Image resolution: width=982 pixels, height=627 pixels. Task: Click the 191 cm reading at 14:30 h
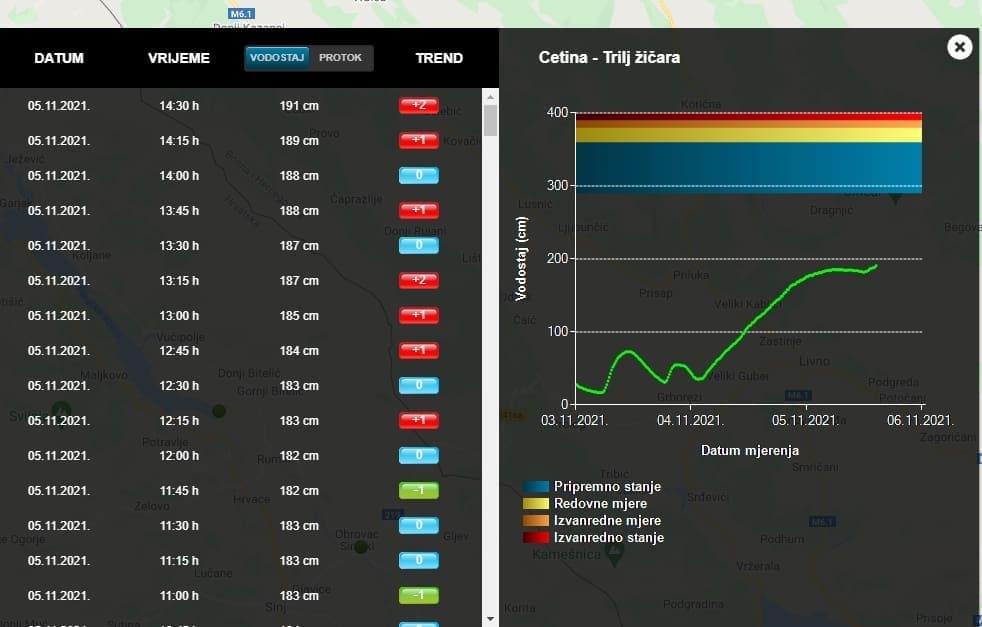[x=299, y=105]
